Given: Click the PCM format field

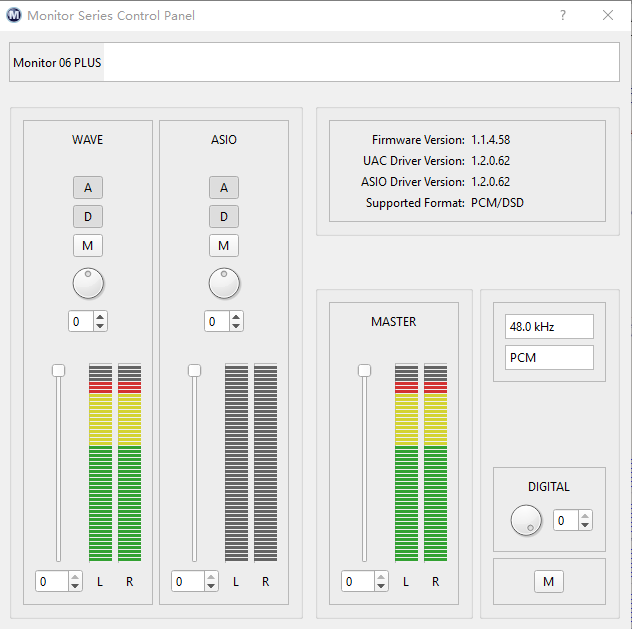Looking at the screenshot, I should point(544,357).
